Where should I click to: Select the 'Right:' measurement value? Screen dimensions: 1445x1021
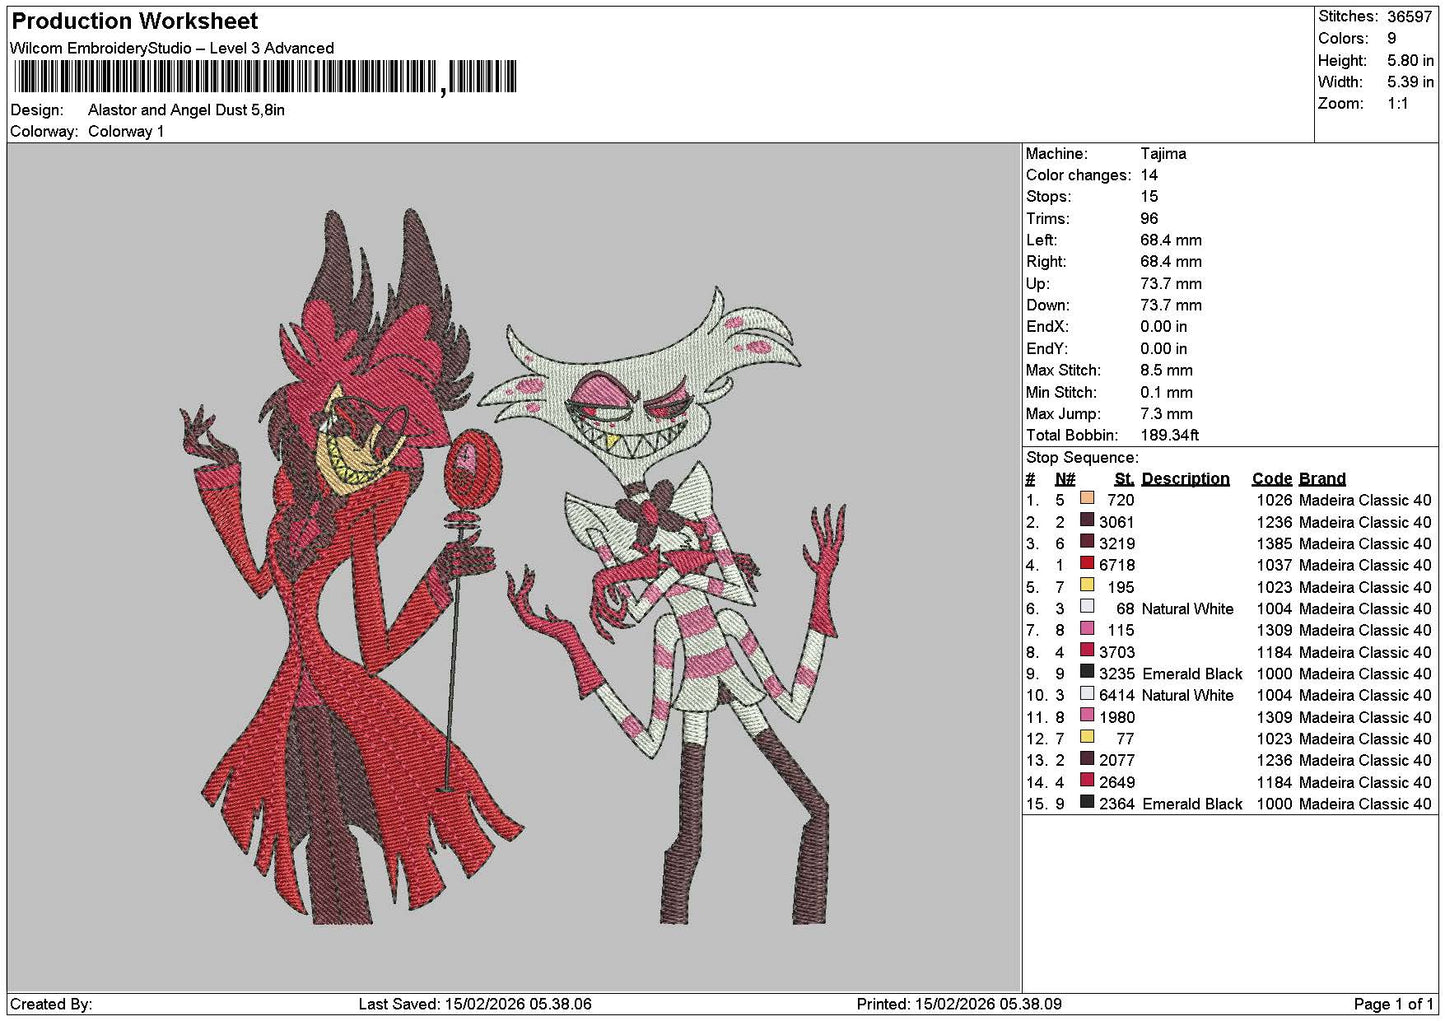click(x=1171, y=262)
